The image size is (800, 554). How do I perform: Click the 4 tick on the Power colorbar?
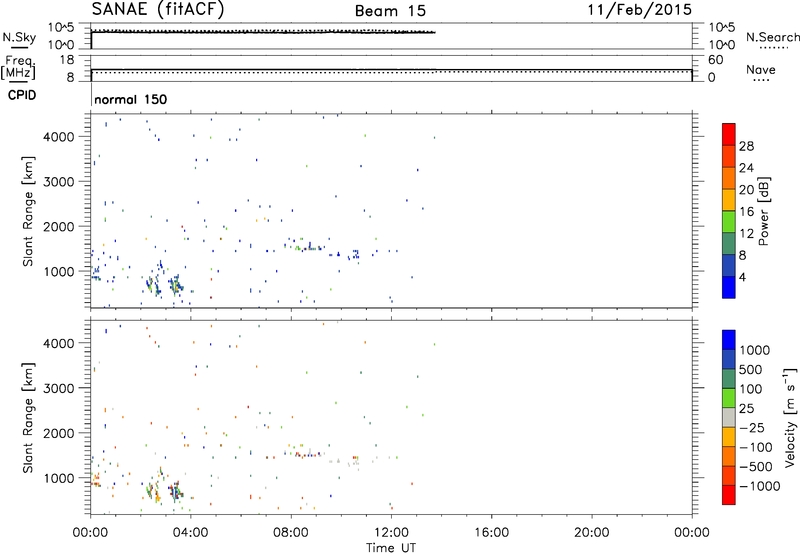(742, 277)
